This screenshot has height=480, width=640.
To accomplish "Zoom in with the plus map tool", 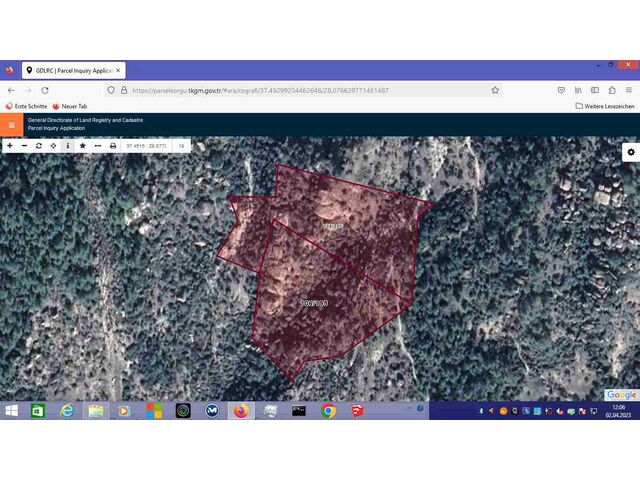I will [10, 146].
